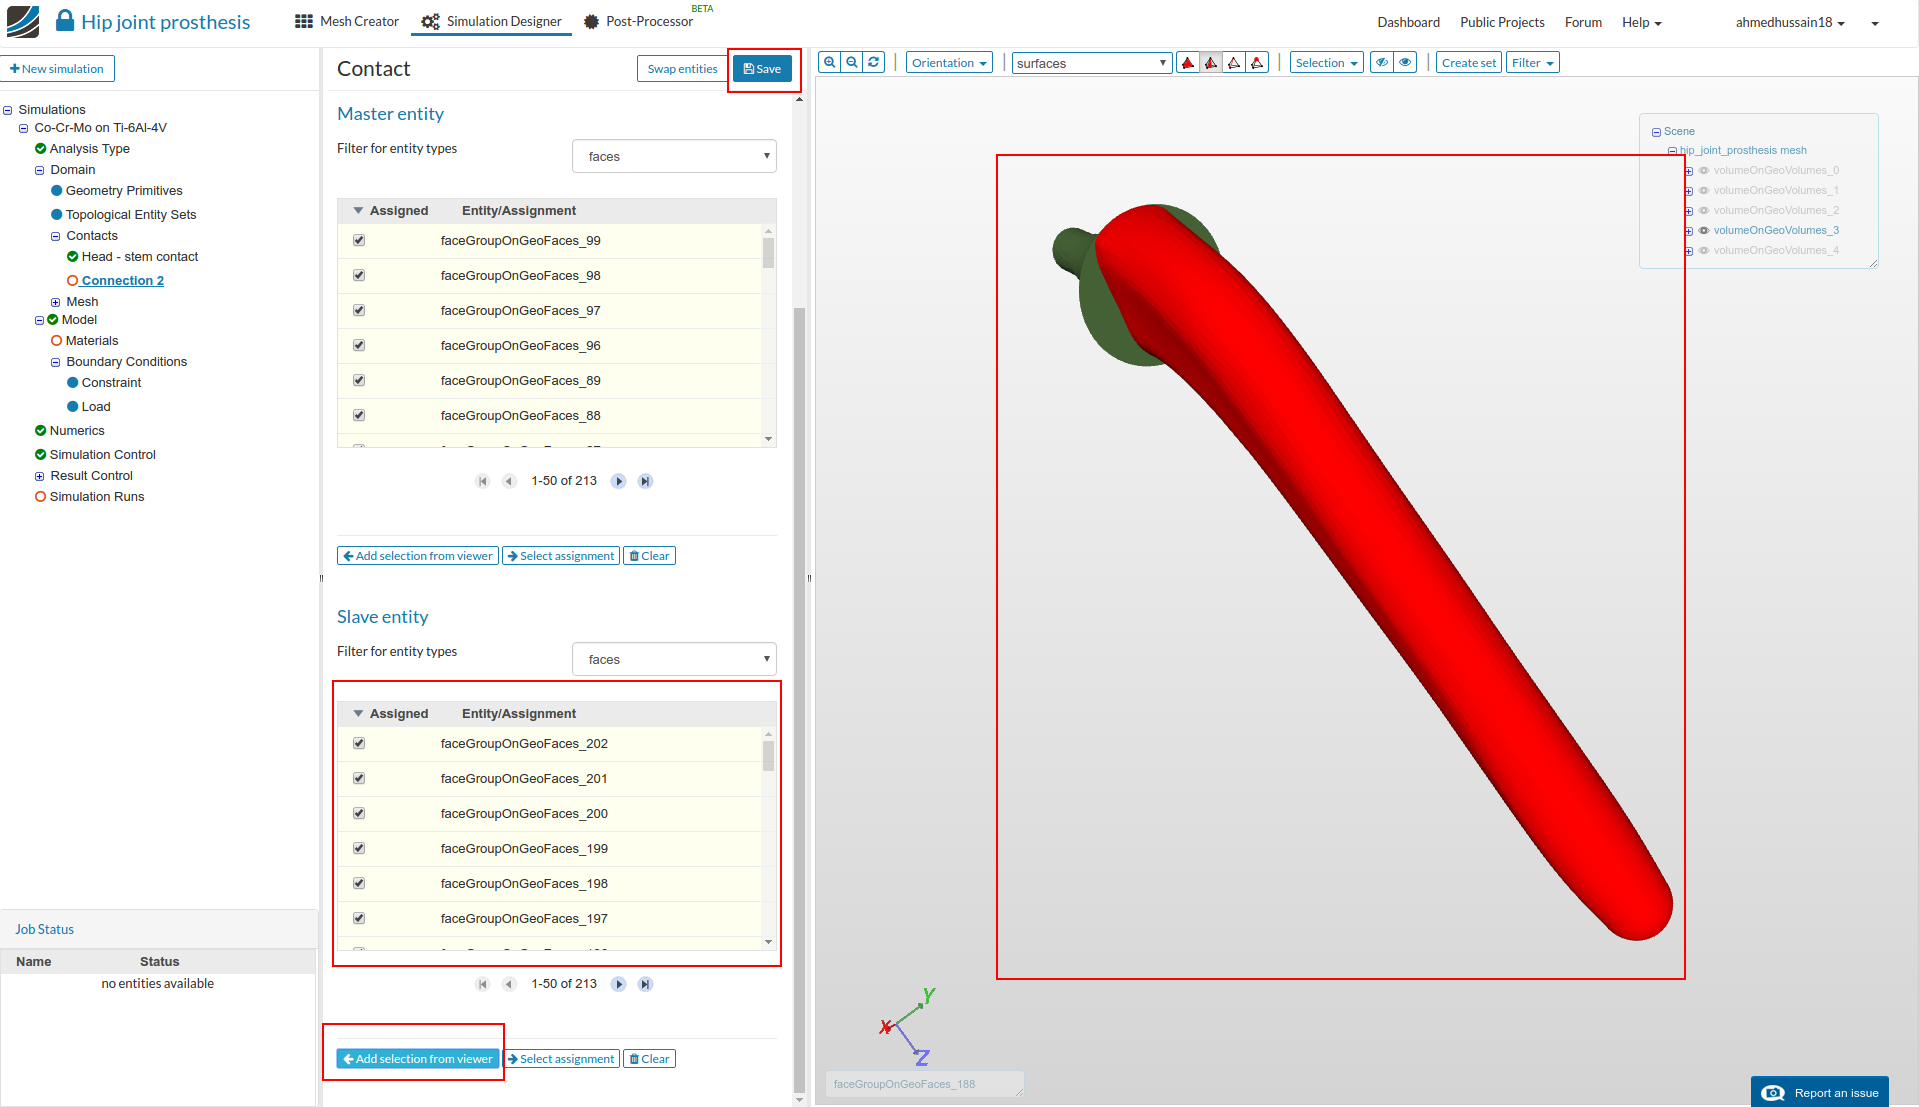This screenshot has width=1919, height=1107.
Task: Uncheck faceGroupOnGeoFaces_89 checkbox
Action: [359, 381]
